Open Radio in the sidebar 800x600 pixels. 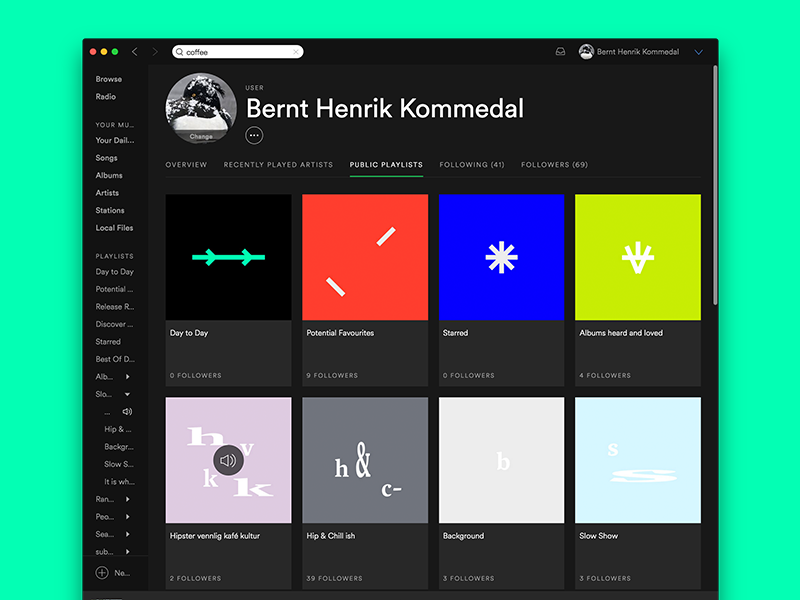coord(106,96)
